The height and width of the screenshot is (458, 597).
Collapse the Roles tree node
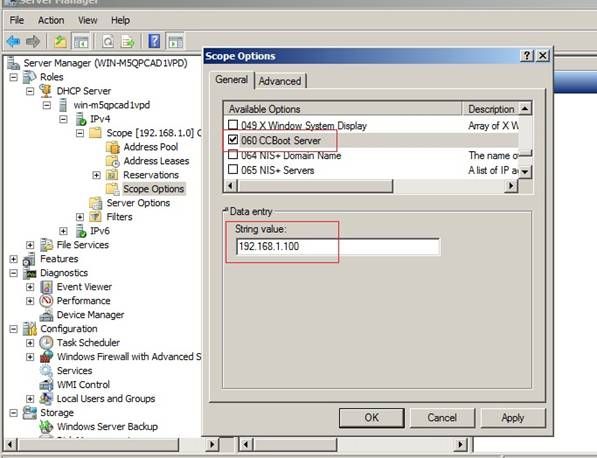pos(14,77)
